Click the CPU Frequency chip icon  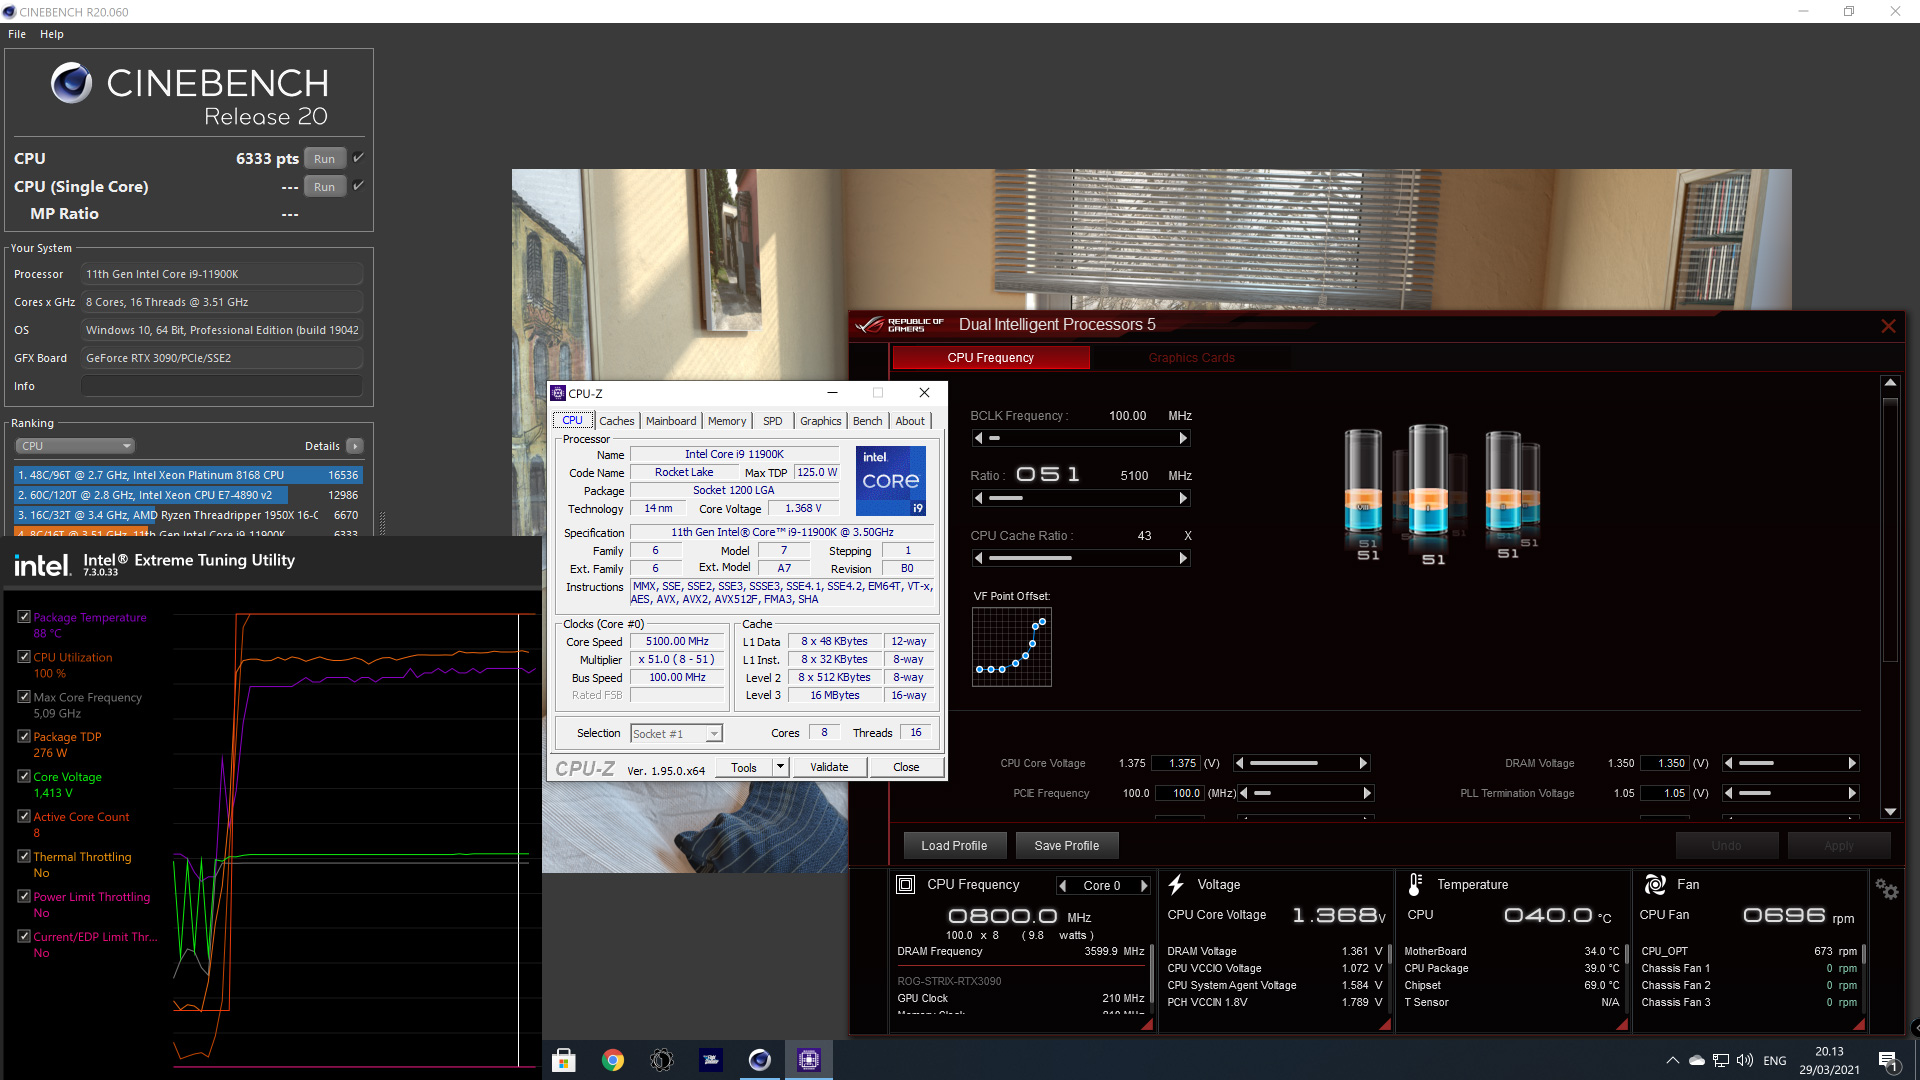click(906, 885)
